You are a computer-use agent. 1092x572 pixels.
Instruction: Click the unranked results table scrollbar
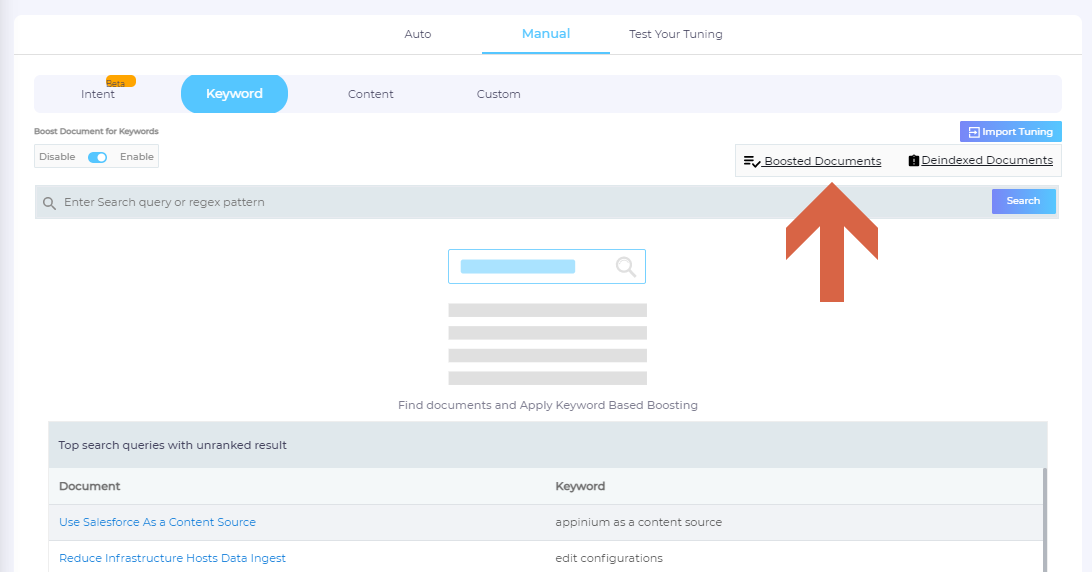1045,520
